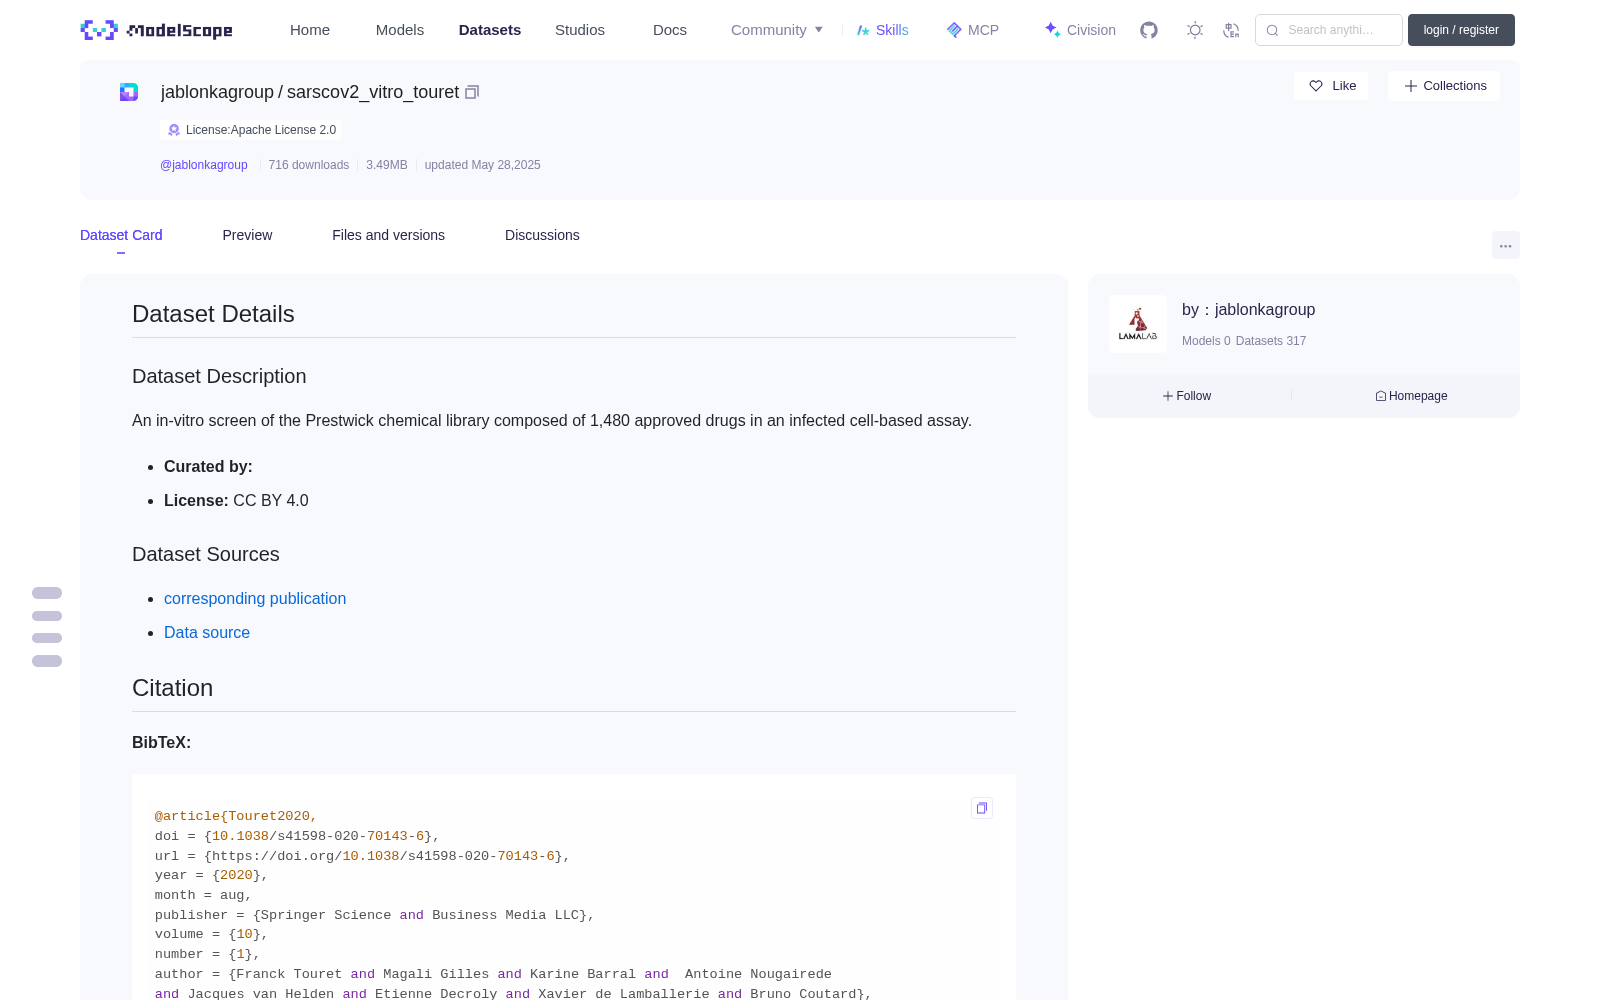
Task: Open the ModelScope logo home link
Action: point(157,30)
